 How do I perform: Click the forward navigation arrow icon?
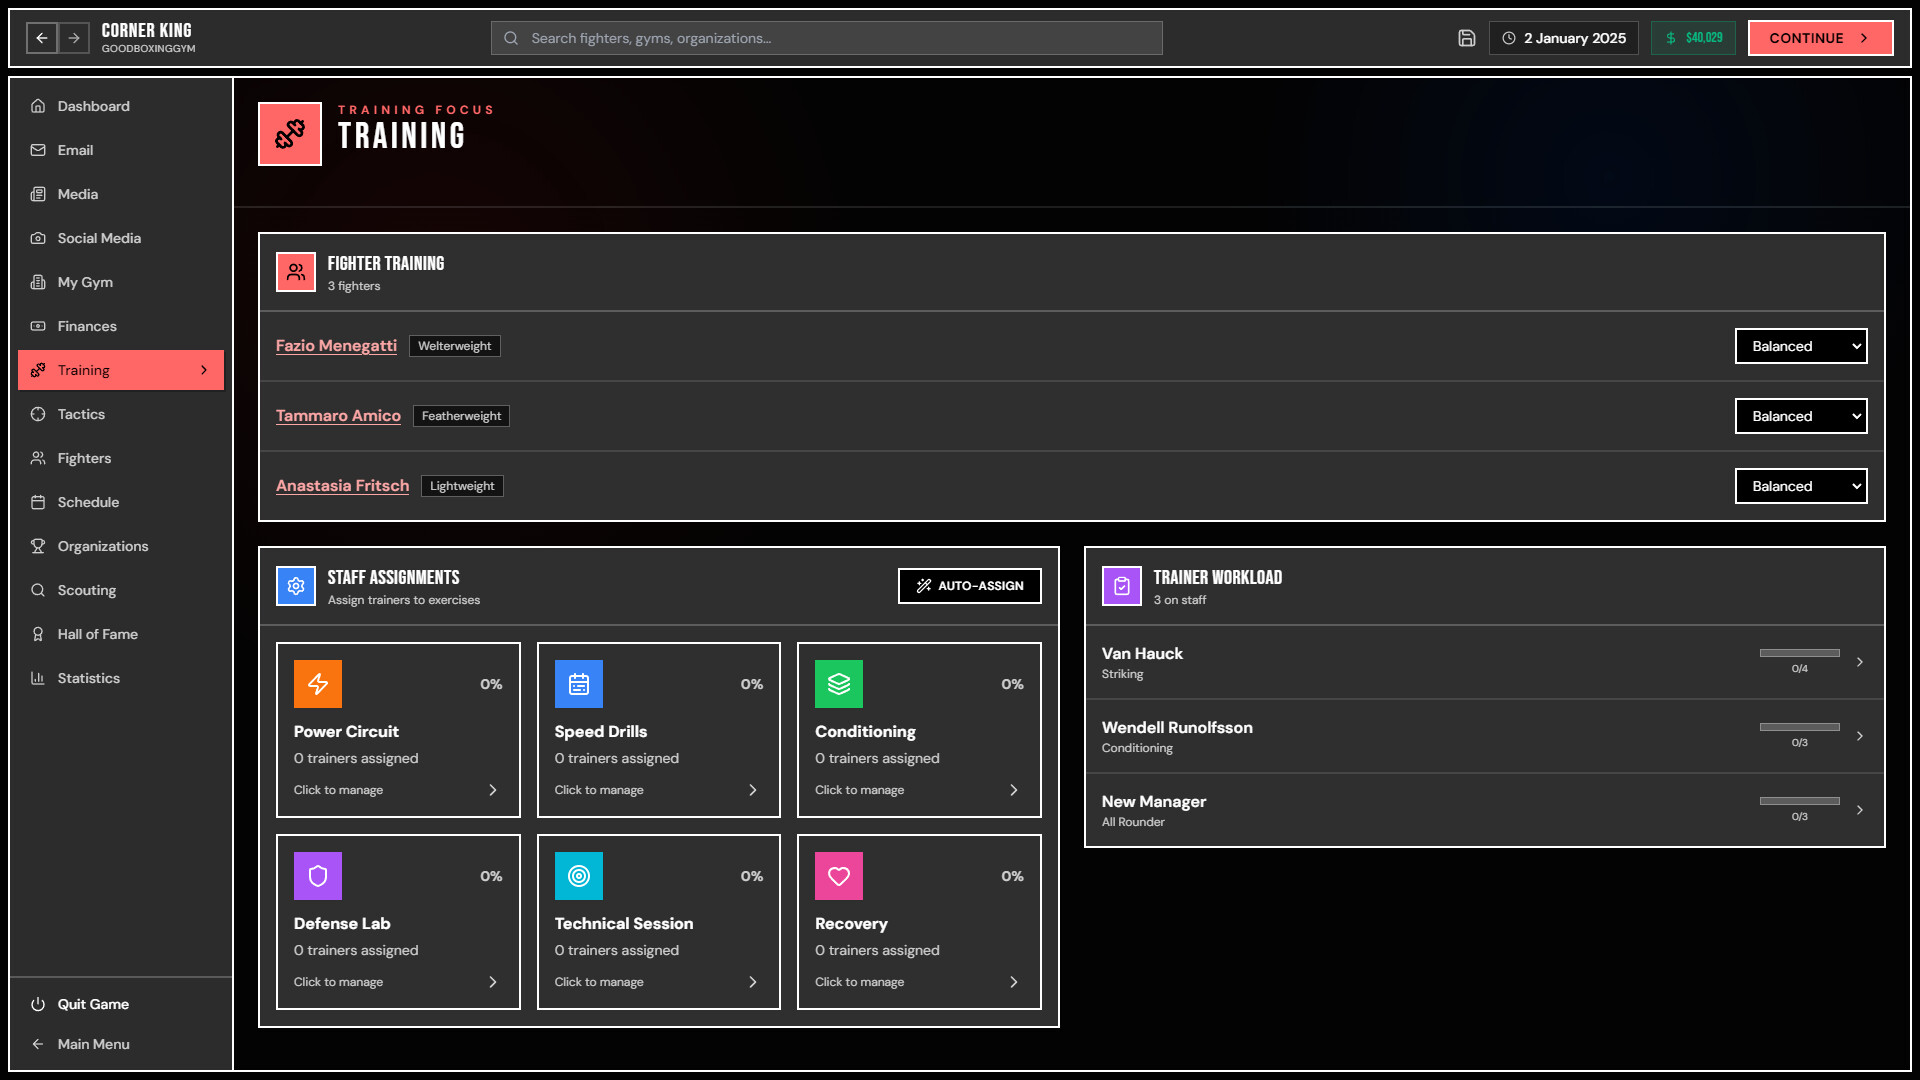74,38
